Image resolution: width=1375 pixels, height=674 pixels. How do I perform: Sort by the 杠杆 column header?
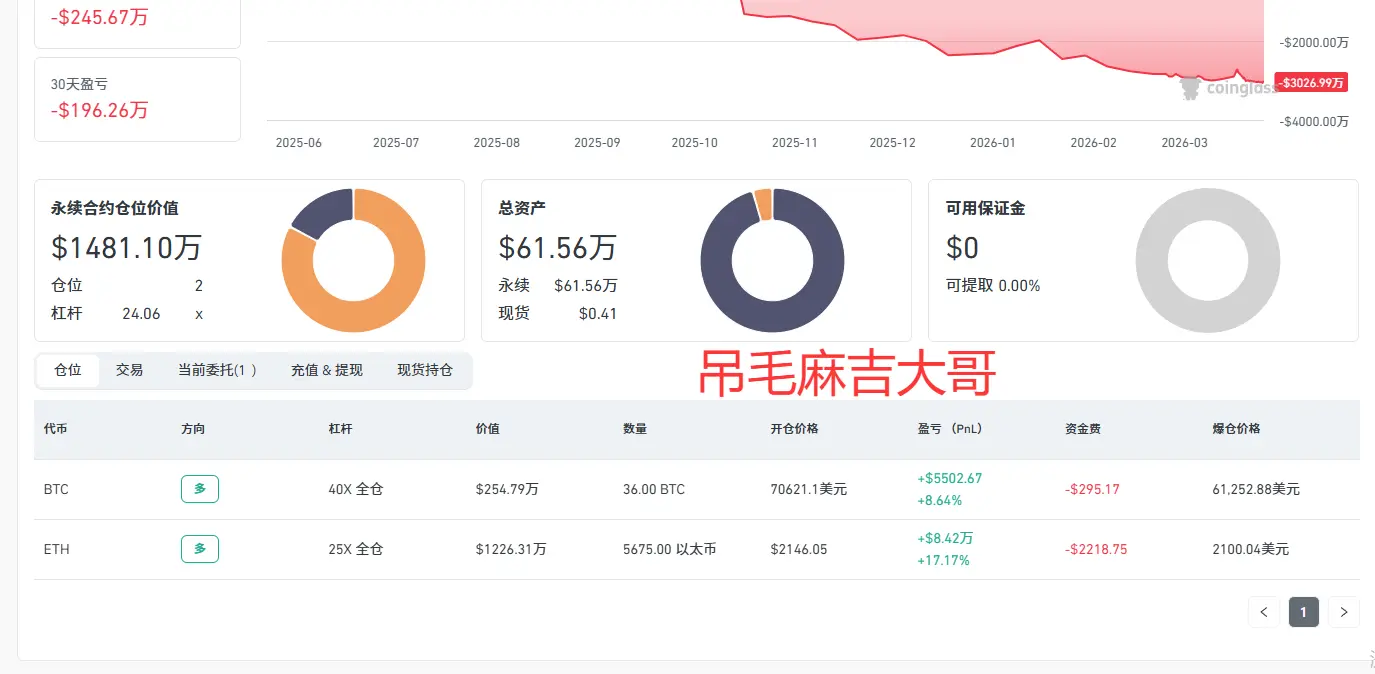(340, 429)
